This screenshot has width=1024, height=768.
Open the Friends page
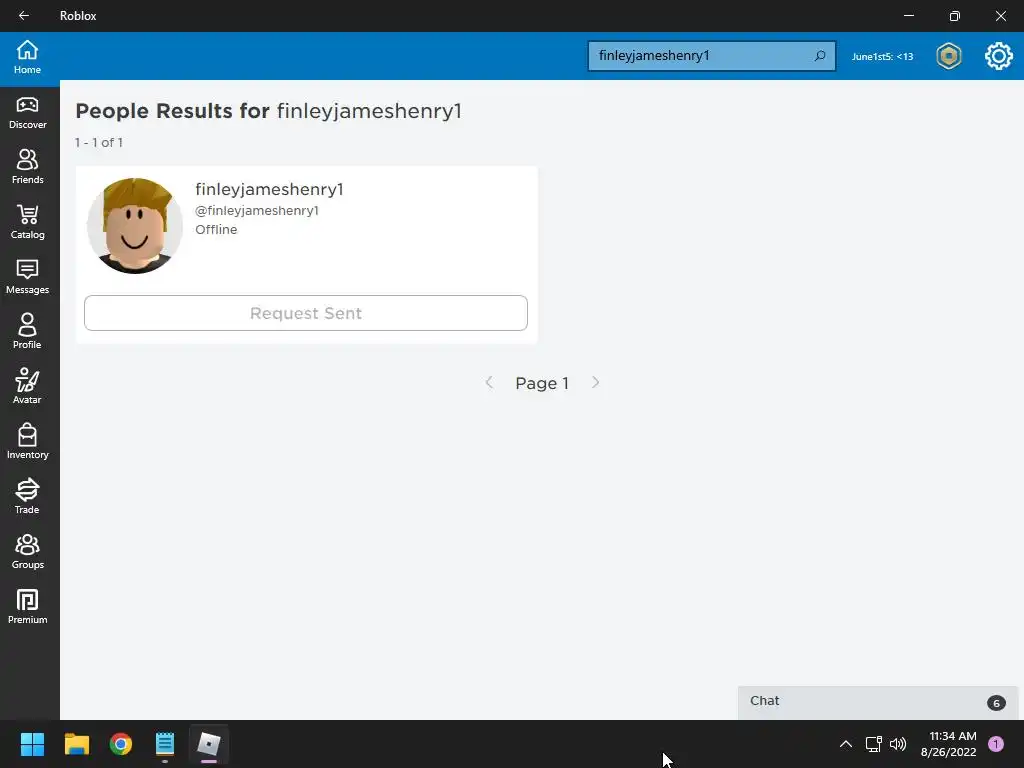[x=27, y=168]
